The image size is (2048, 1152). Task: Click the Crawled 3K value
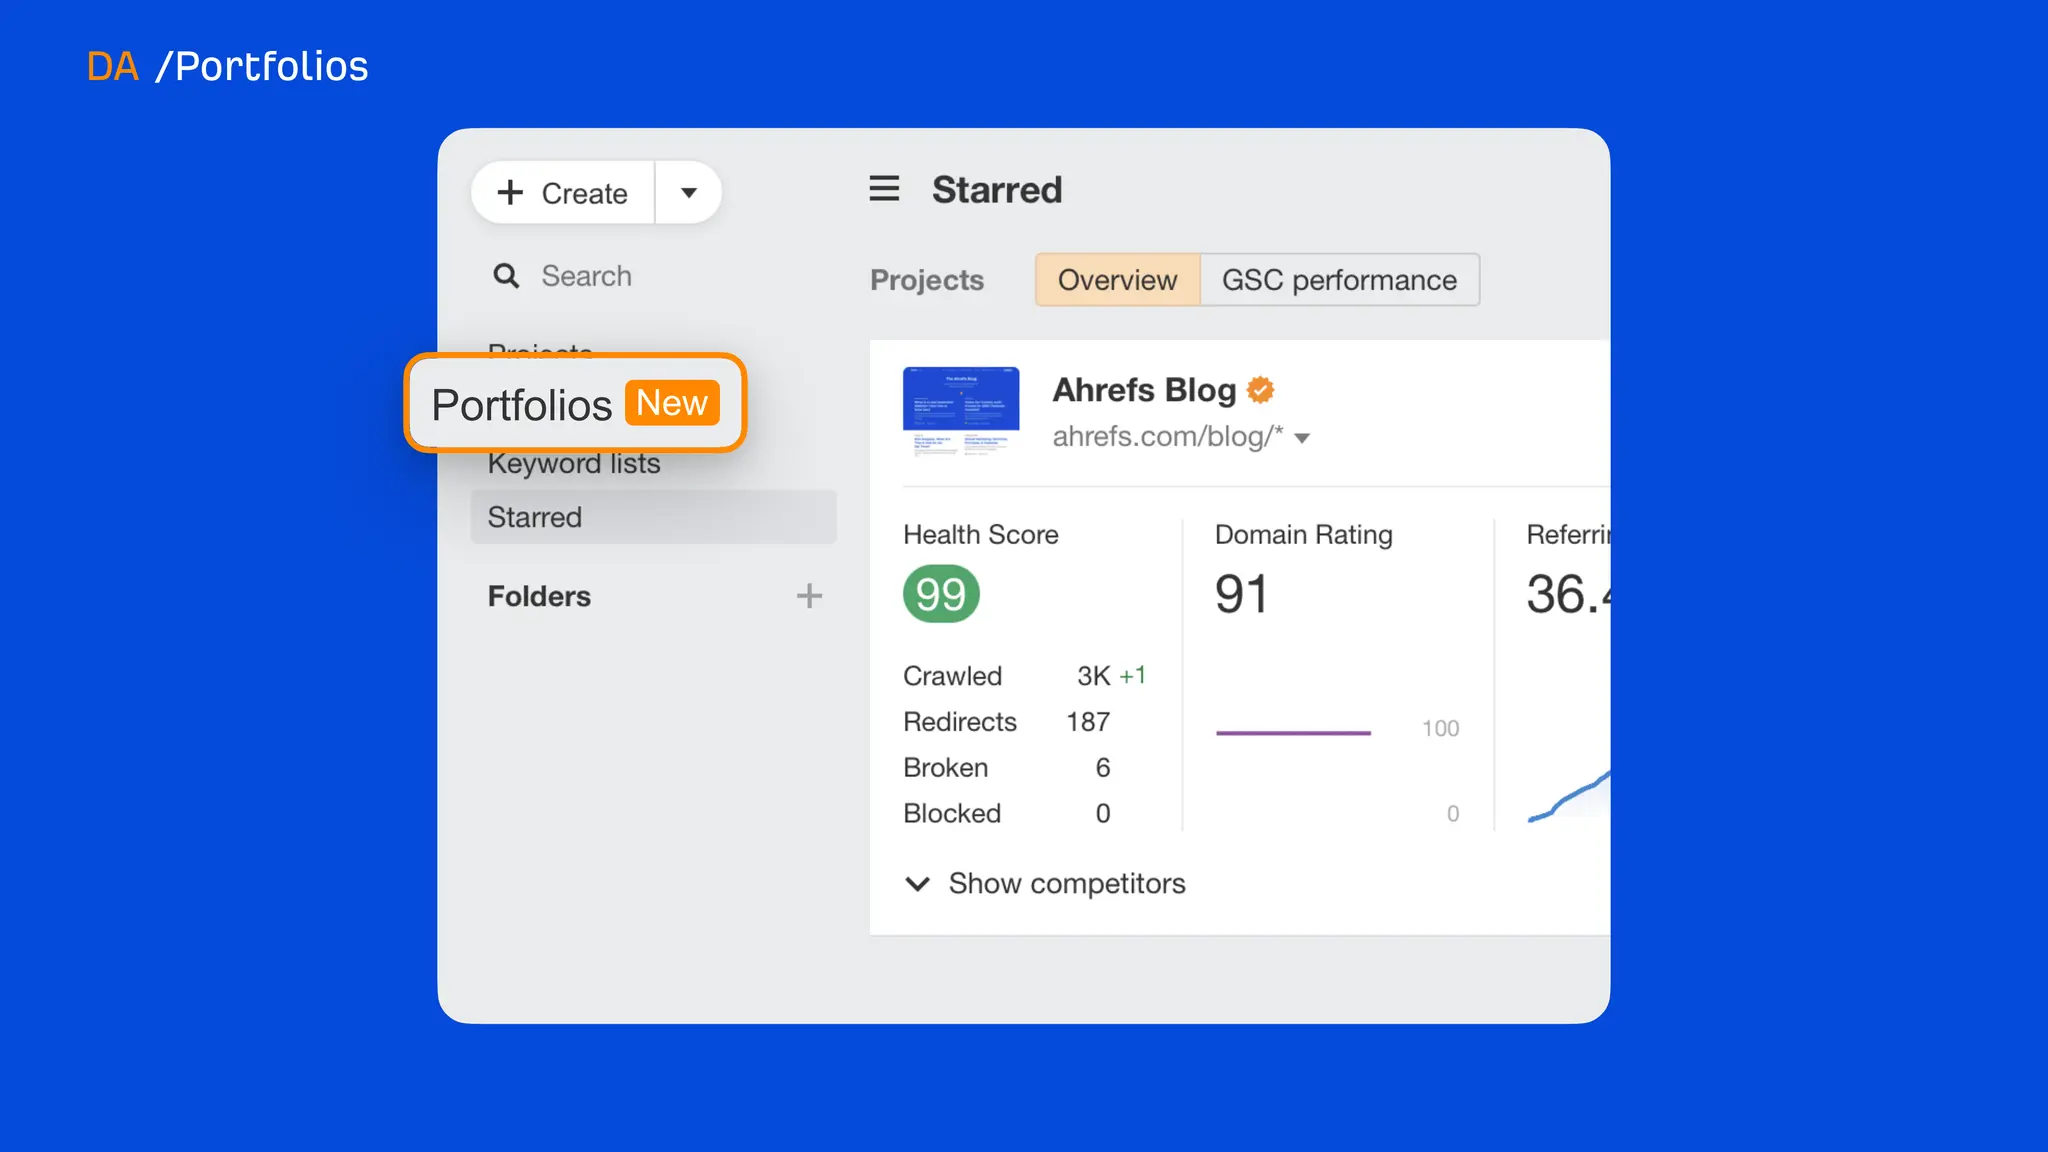pyautogui.click(x=1093, y=676)
